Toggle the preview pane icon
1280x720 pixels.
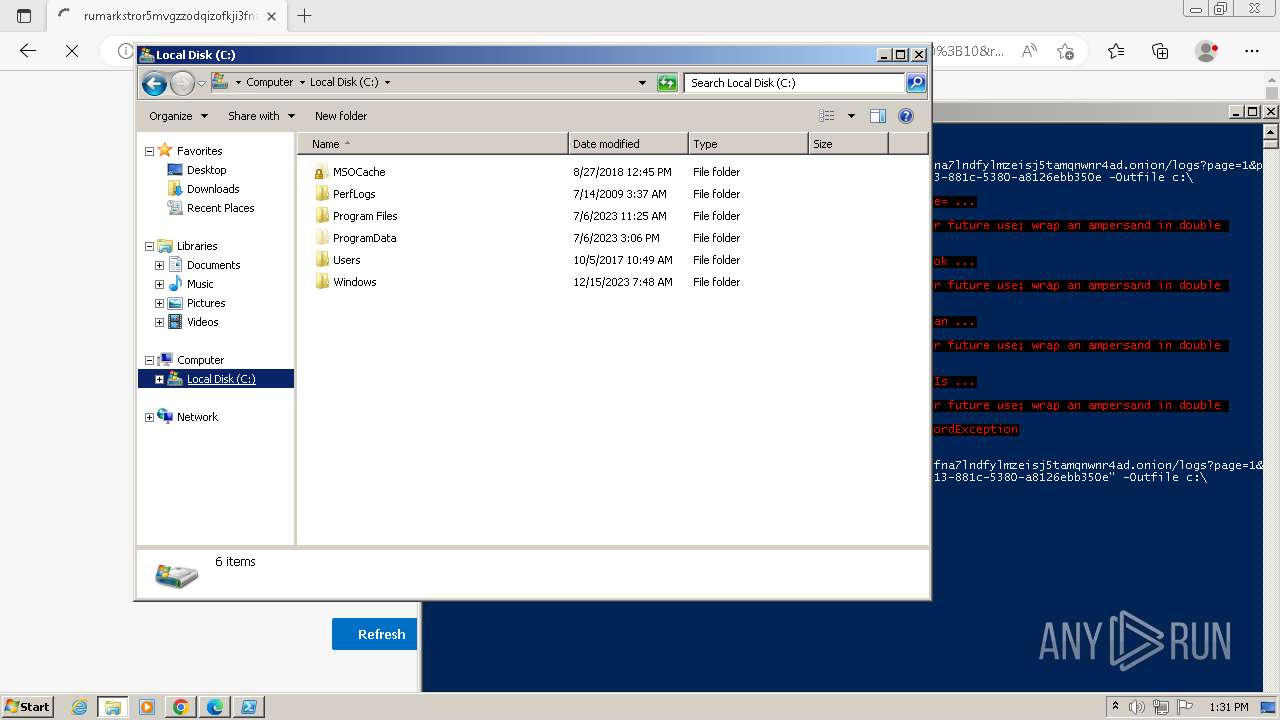[878, 116]
